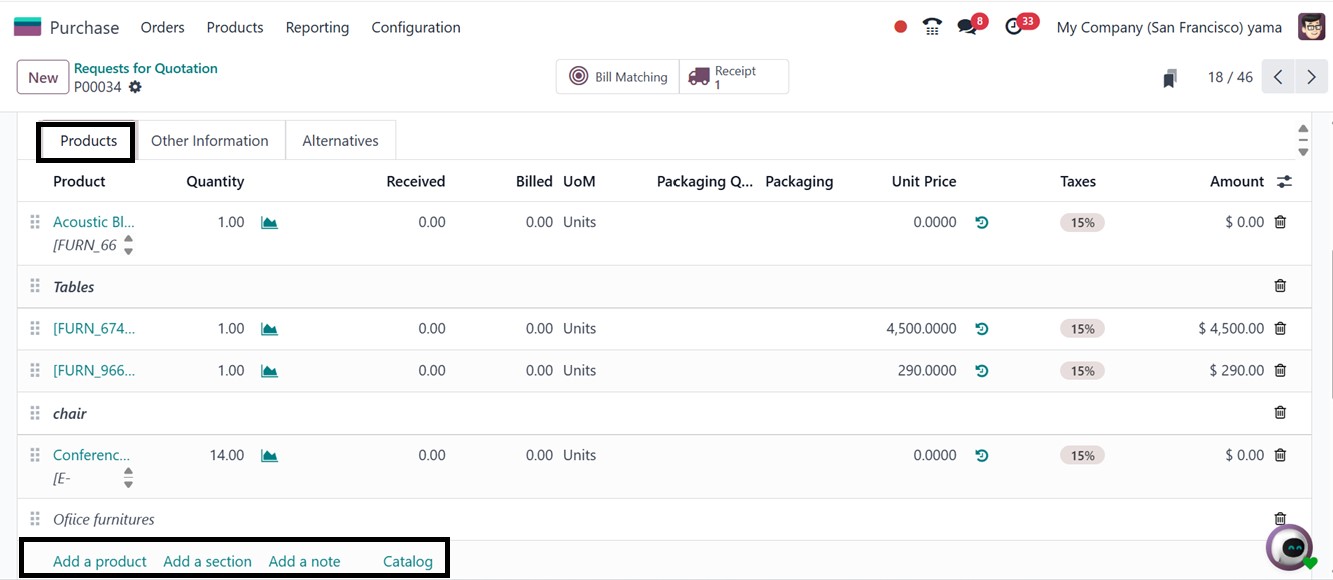This screenshot has width=1333, height=580.
Task: Open the phone/VoIP icon in top bar
Action: [x=932, y=27]
